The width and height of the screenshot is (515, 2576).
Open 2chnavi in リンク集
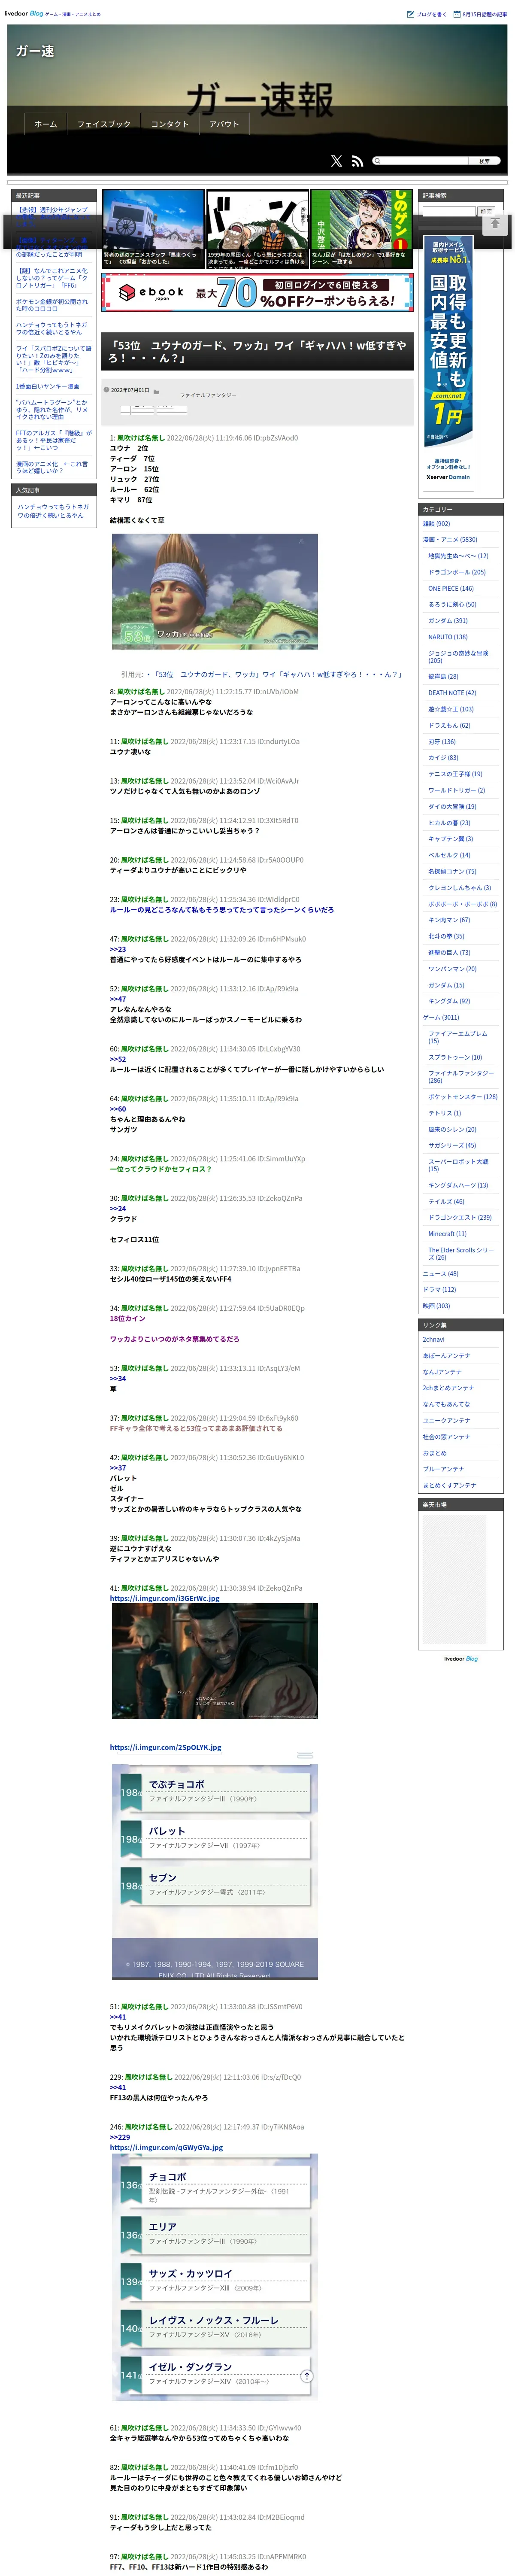tap(433, 1340)
